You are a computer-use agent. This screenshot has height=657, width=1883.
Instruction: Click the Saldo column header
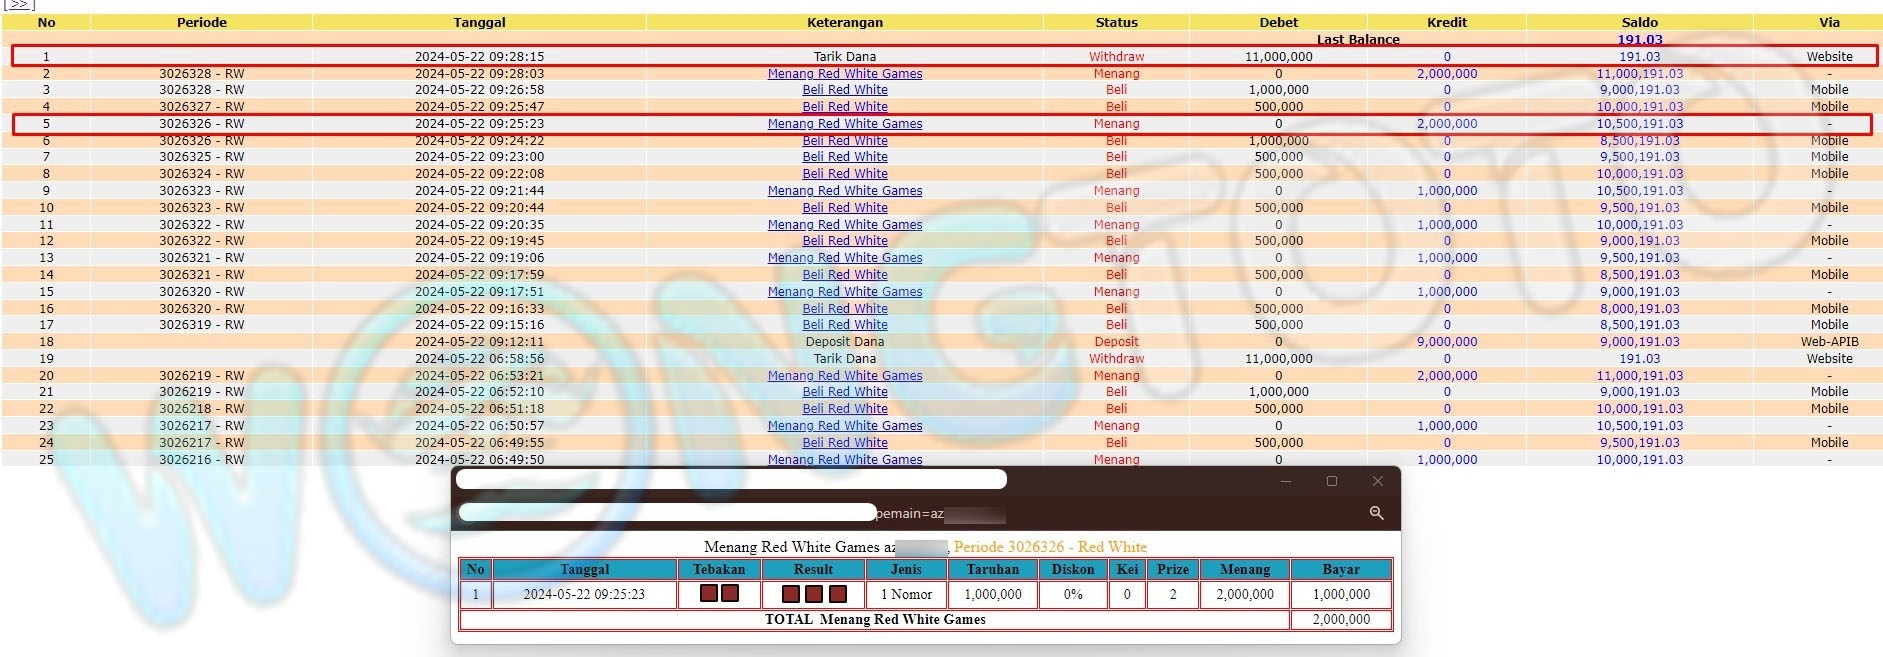1639,22
